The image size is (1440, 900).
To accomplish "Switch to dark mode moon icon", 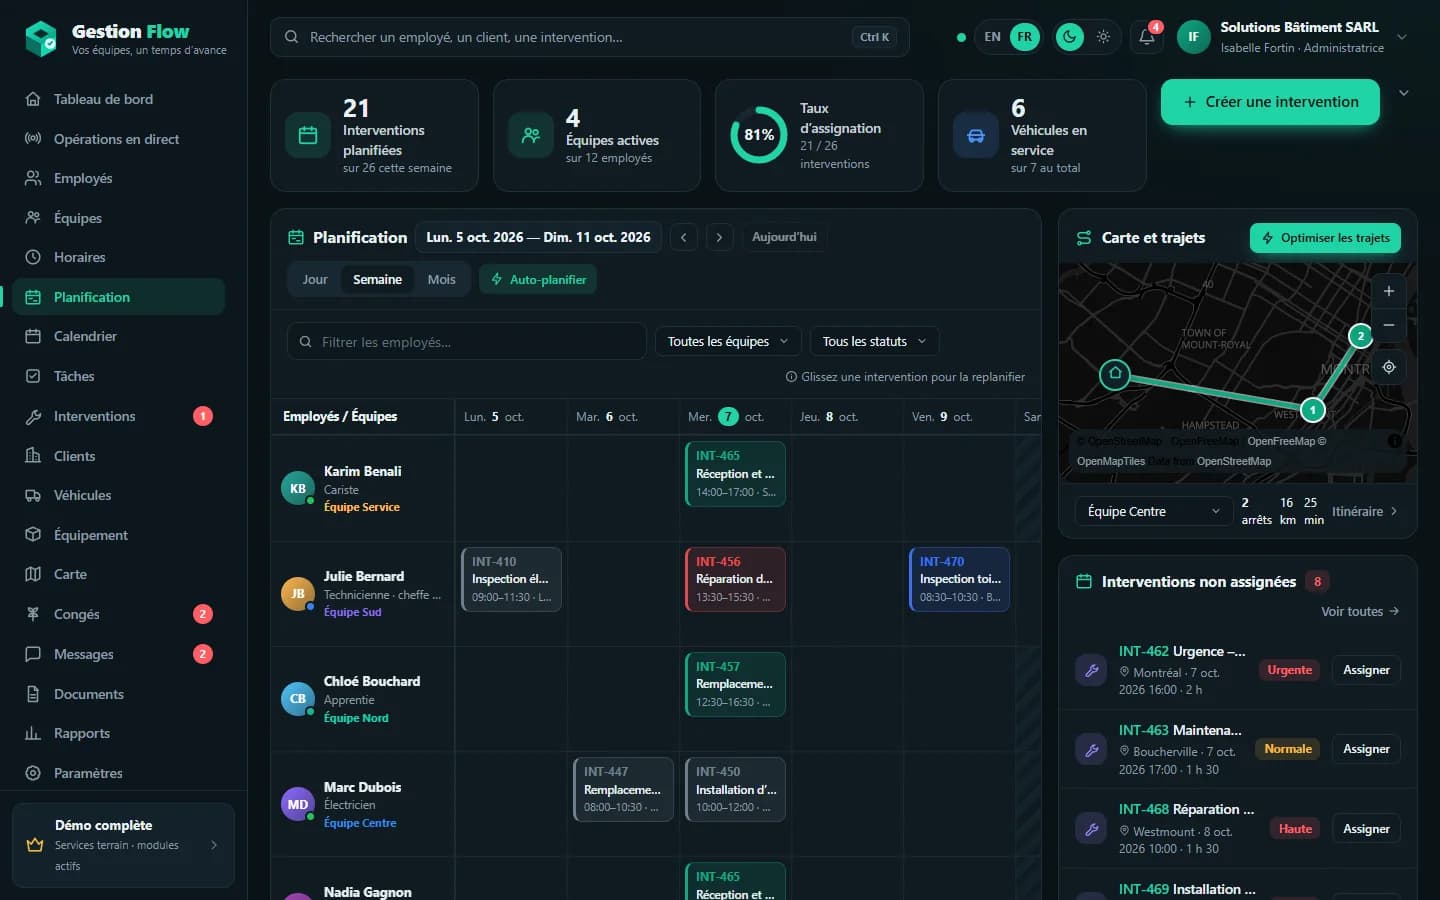I will 1070,37.
